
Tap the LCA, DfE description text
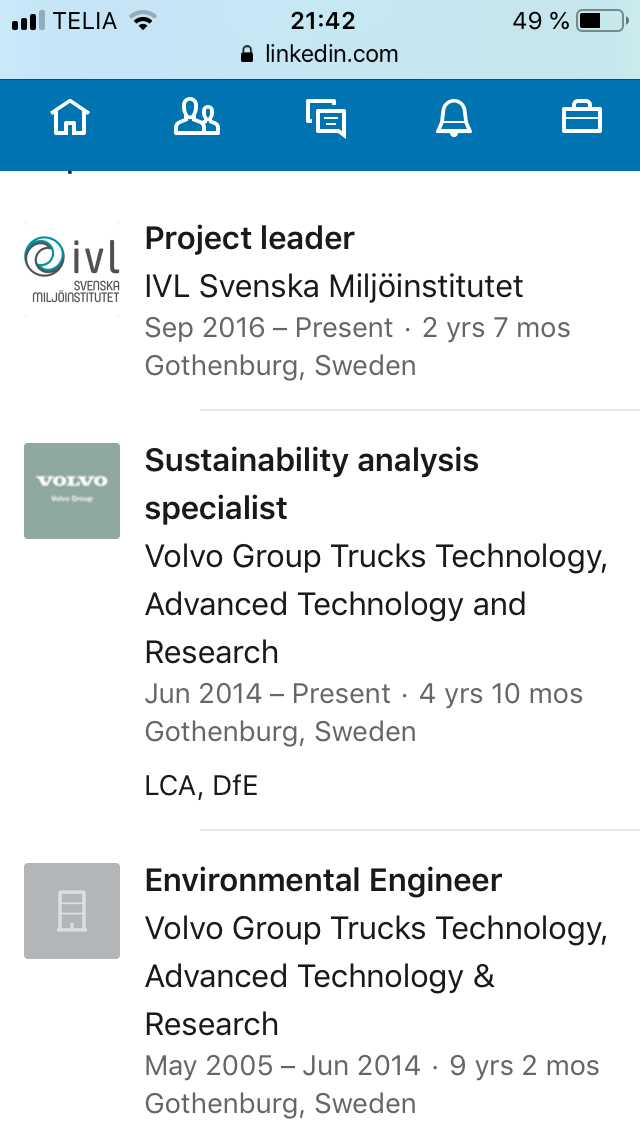click(201, 785)
